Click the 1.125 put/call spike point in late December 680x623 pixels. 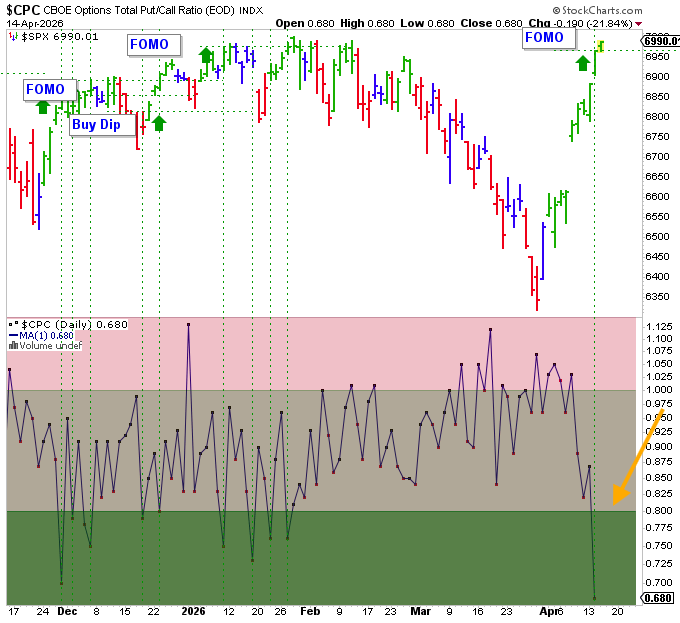[188, 324]
